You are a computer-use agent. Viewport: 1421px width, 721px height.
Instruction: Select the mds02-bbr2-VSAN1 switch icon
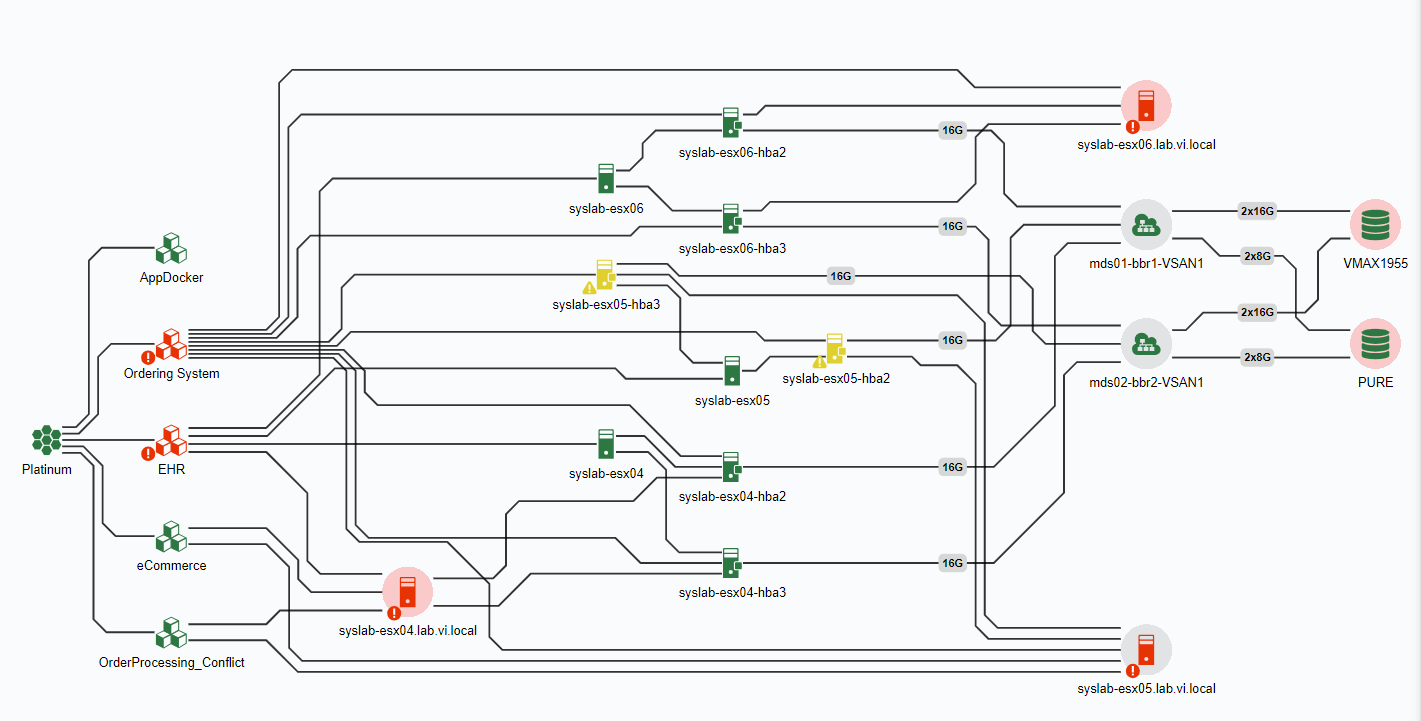(x=1146, y=344)
